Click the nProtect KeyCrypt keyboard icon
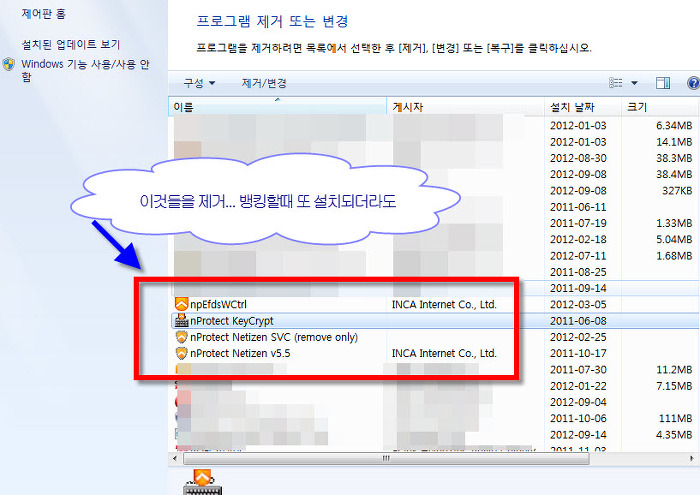The image size is (700, 495). (x=181, y=321)
